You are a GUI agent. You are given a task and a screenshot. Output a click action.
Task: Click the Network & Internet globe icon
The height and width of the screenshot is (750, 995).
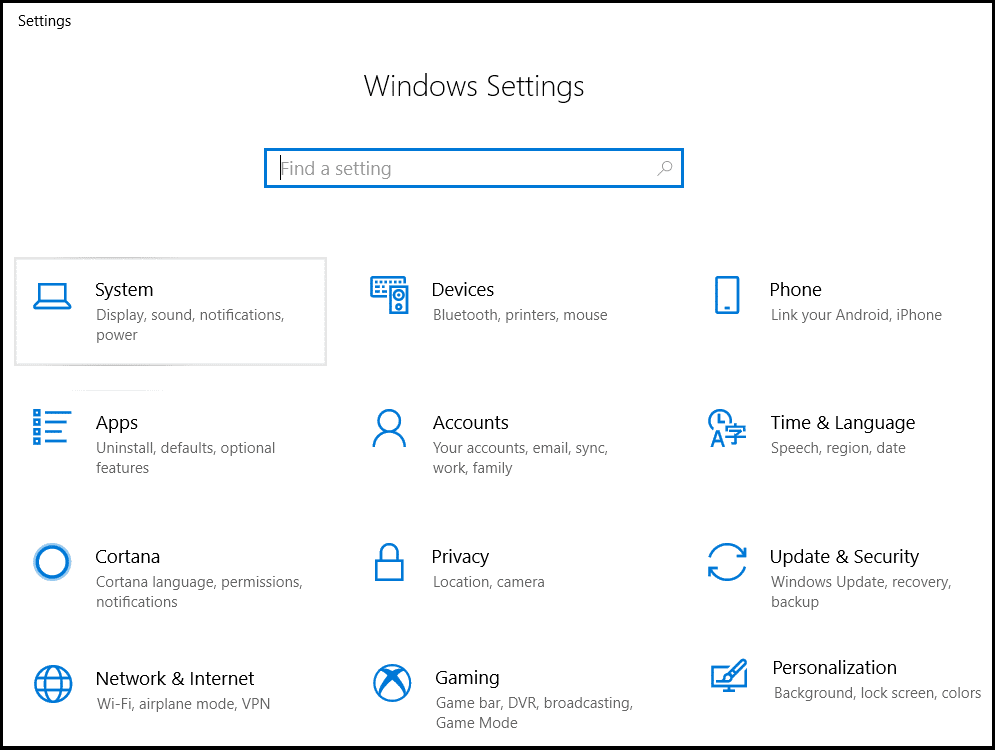pyautogui.click(x=52, y=684)
